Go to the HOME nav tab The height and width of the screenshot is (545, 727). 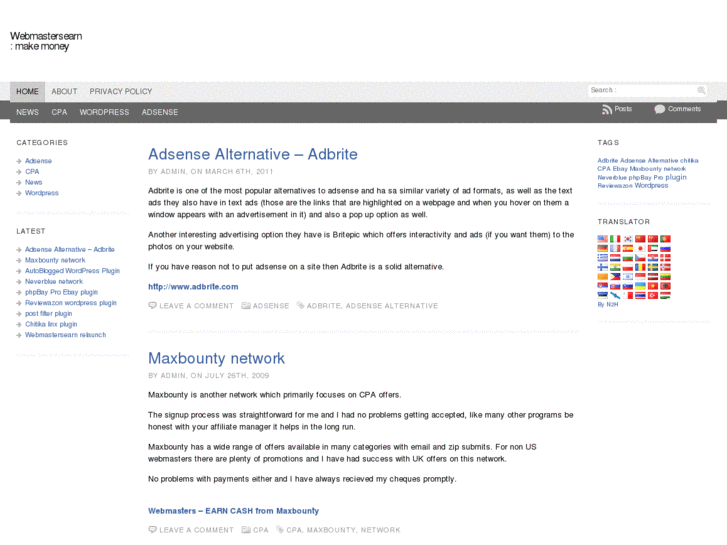click(x=27, y=92)
